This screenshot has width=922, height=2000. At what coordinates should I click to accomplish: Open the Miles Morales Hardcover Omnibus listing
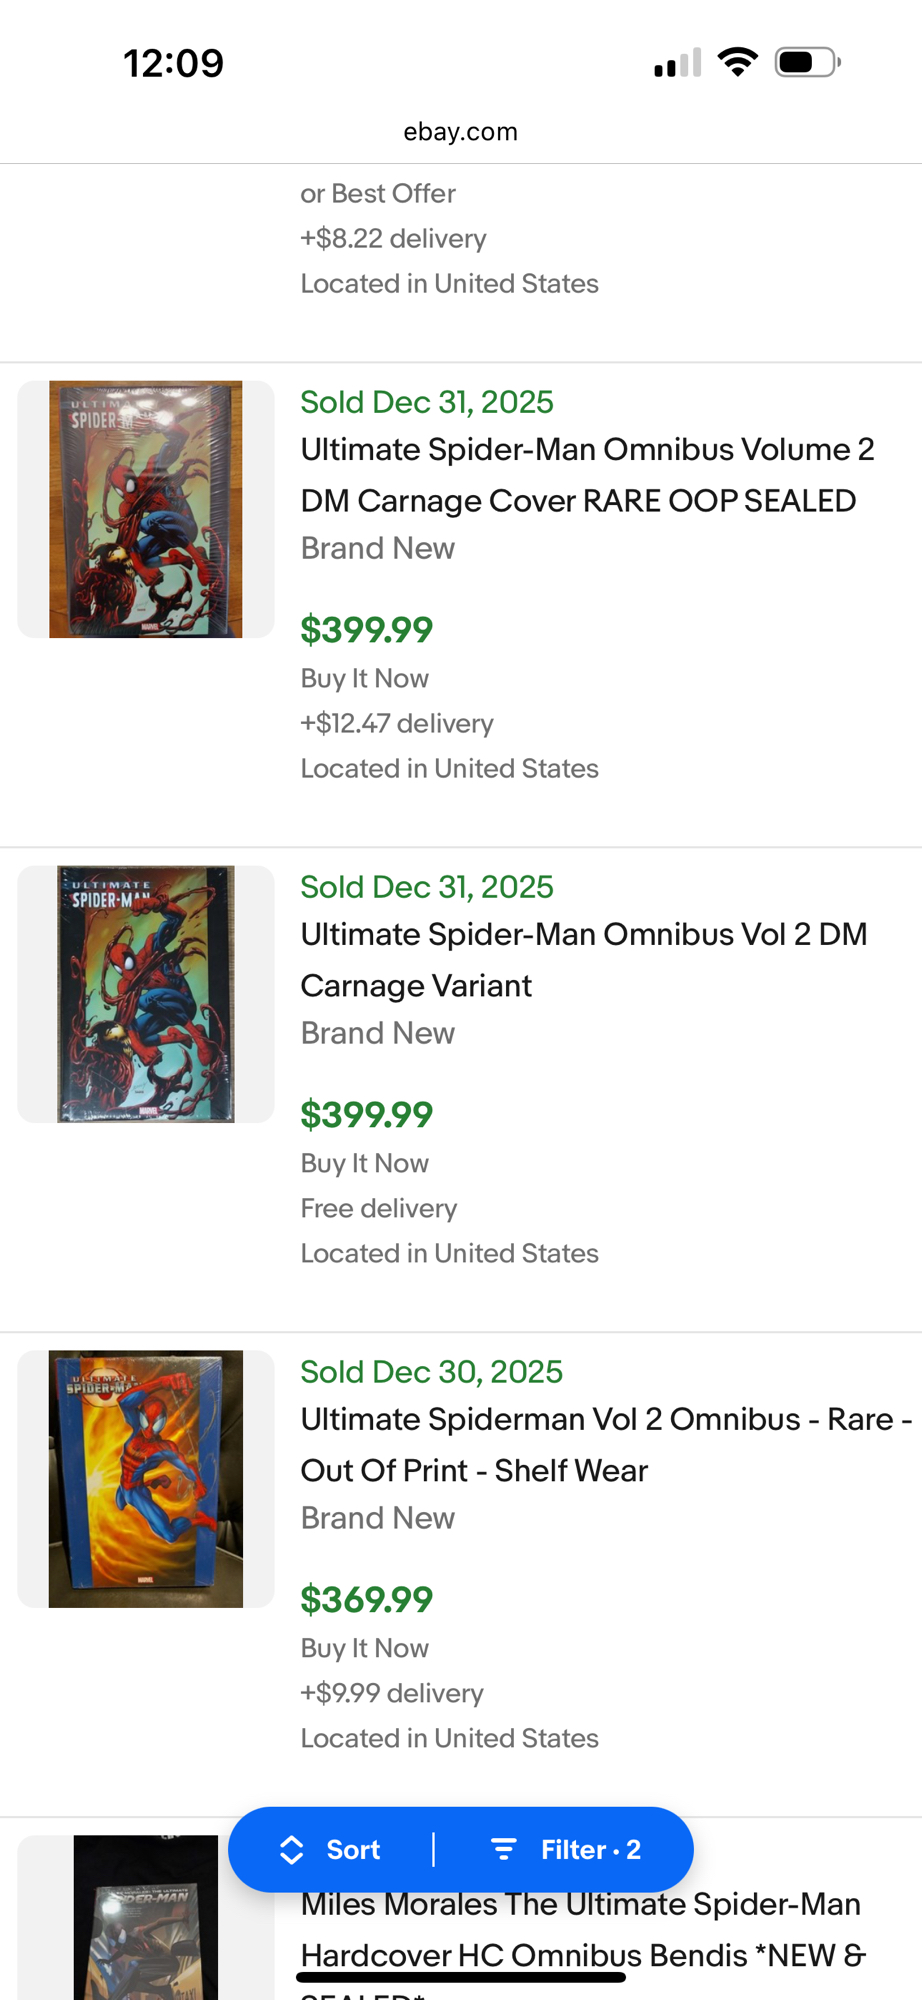[x=582, y=1928]
